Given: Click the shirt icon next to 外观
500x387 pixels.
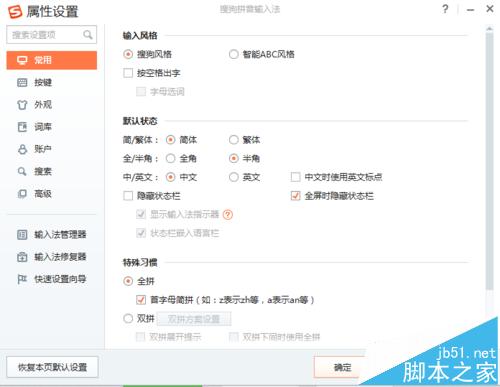Looking at the screenshot, I should click(22, 105).
